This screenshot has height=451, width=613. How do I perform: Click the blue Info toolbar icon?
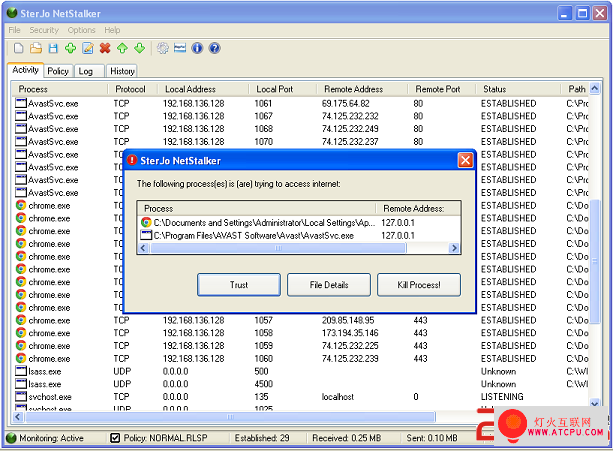click(x=197, y=48)
